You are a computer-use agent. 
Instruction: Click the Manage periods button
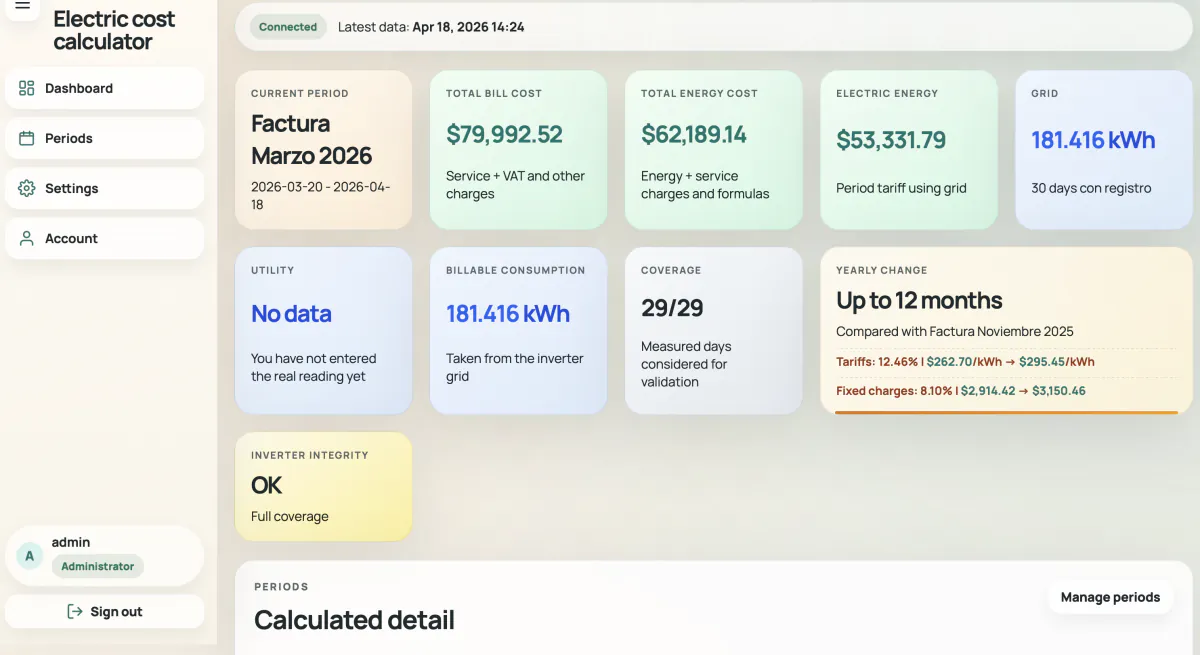pos(1110,597)
